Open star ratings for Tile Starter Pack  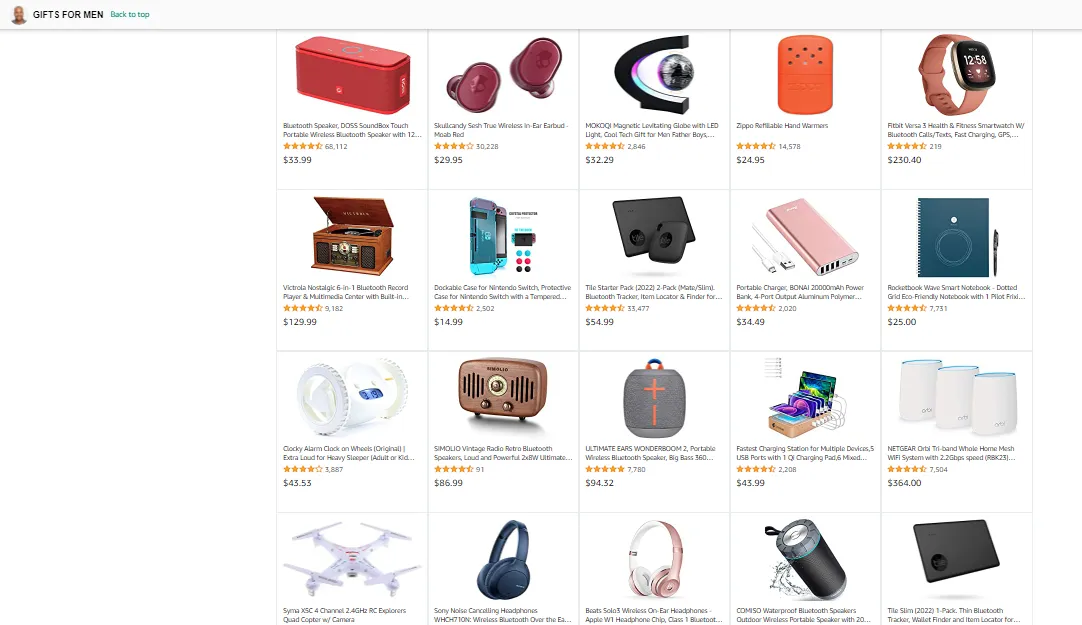pyautogui.click(x=605, y=308)
